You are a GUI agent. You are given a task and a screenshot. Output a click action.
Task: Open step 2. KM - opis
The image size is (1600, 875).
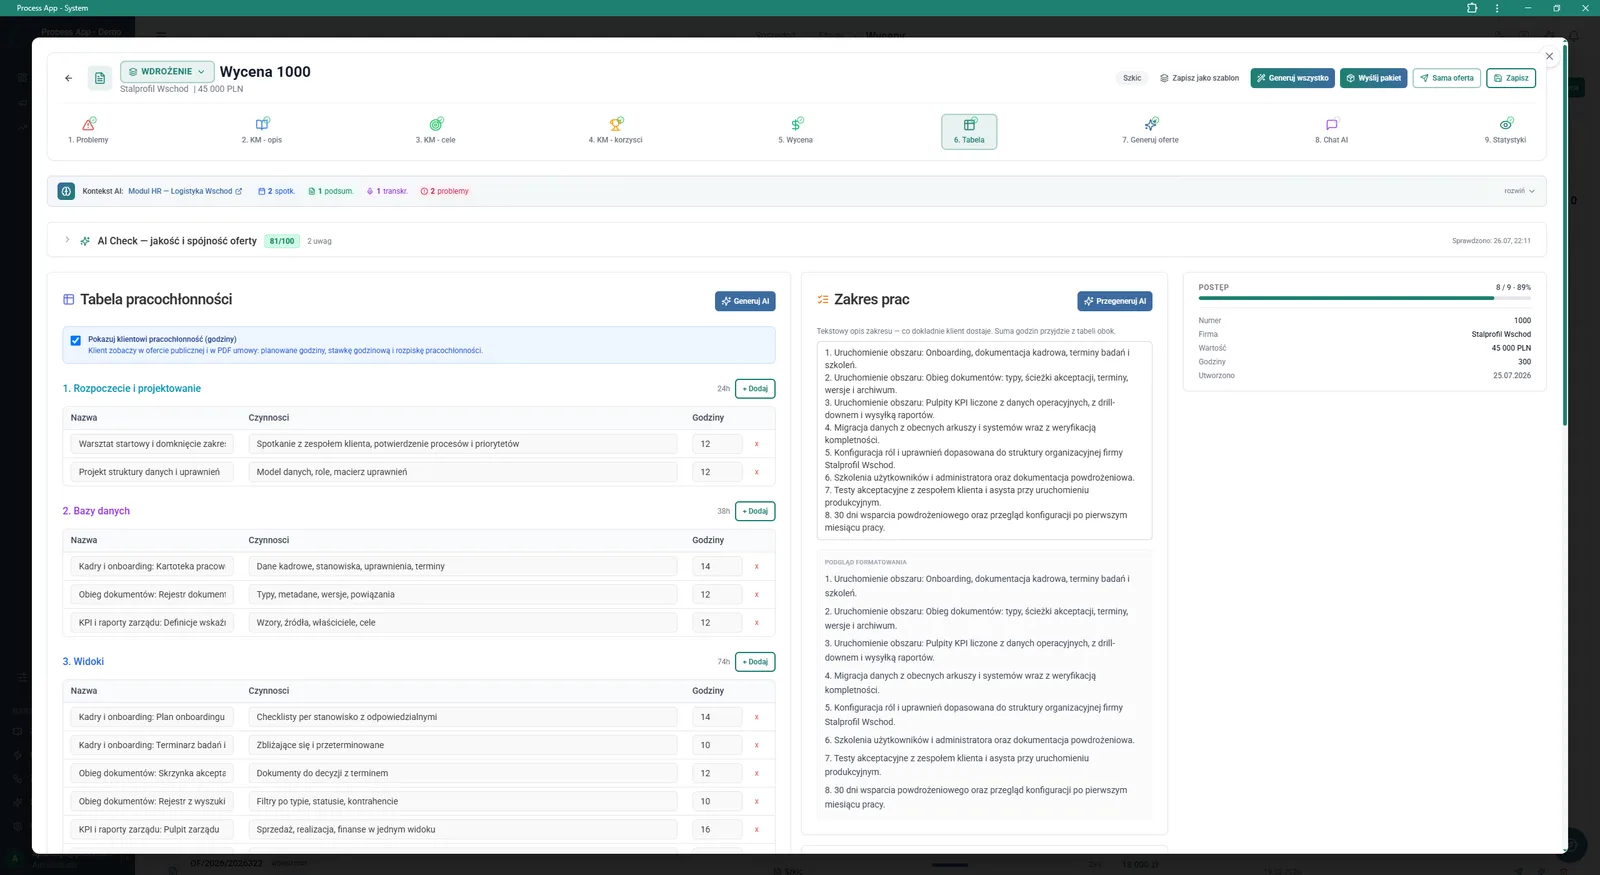click(x=262, y=131)
